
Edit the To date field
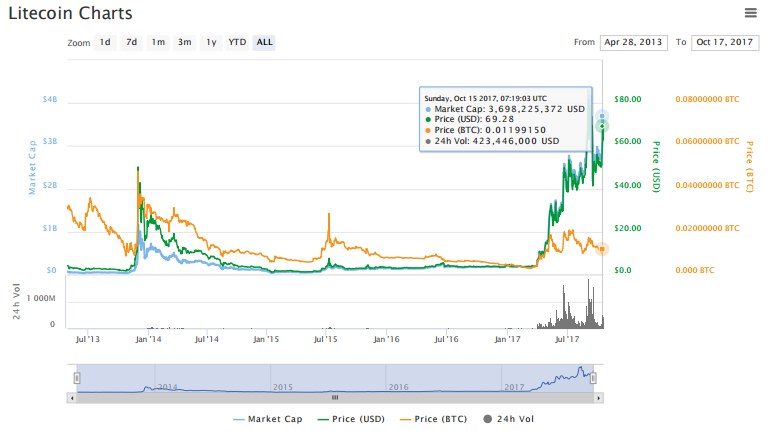725,42
